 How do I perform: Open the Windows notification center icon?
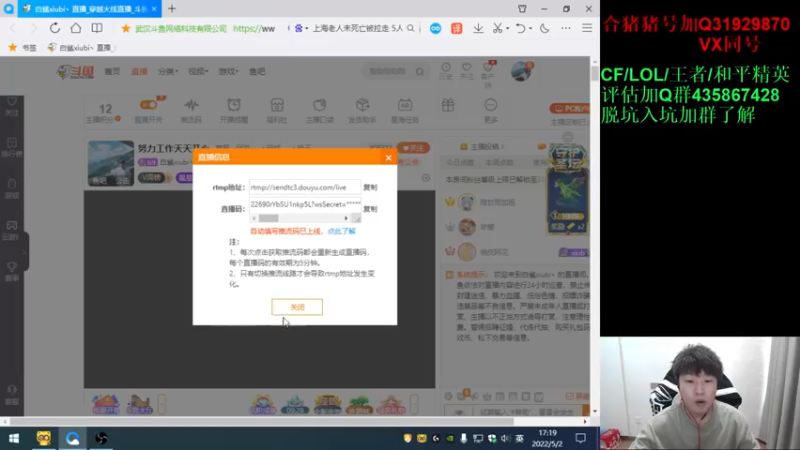click(581, 438)
